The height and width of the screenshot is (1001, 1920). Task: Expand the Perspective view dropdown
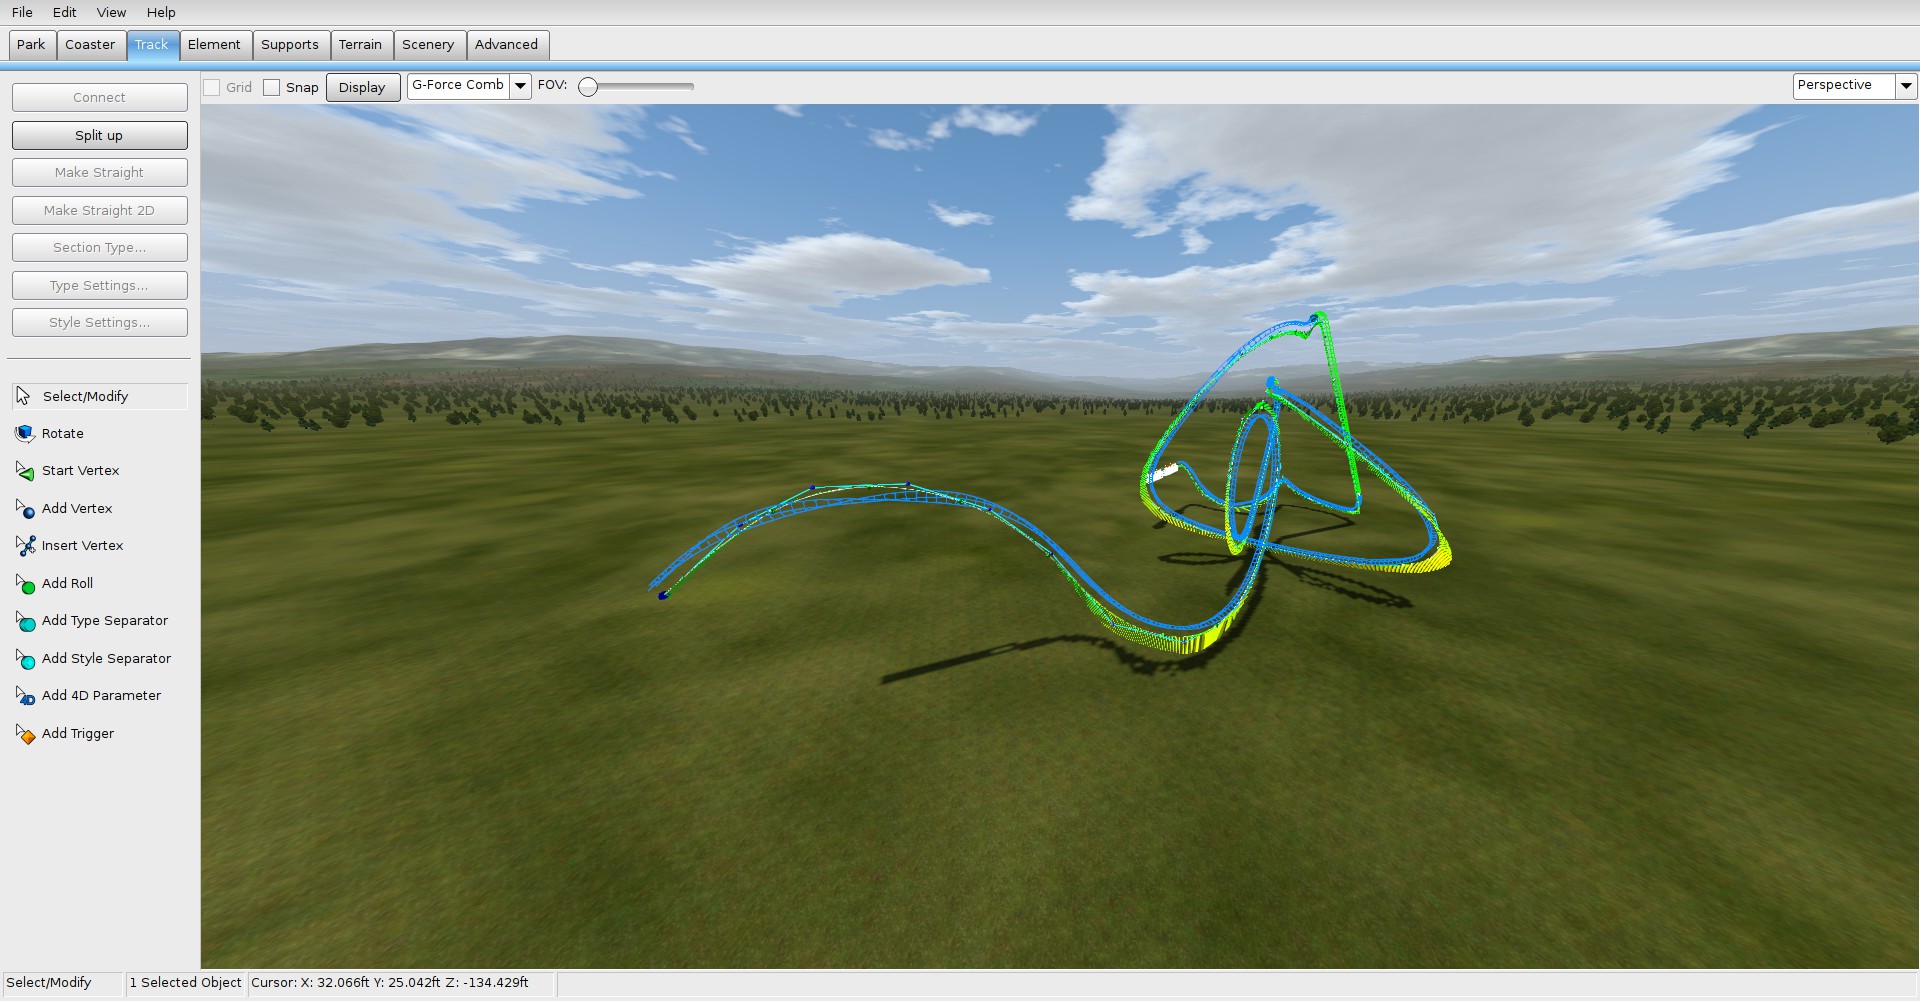[x=1906, y=86]
